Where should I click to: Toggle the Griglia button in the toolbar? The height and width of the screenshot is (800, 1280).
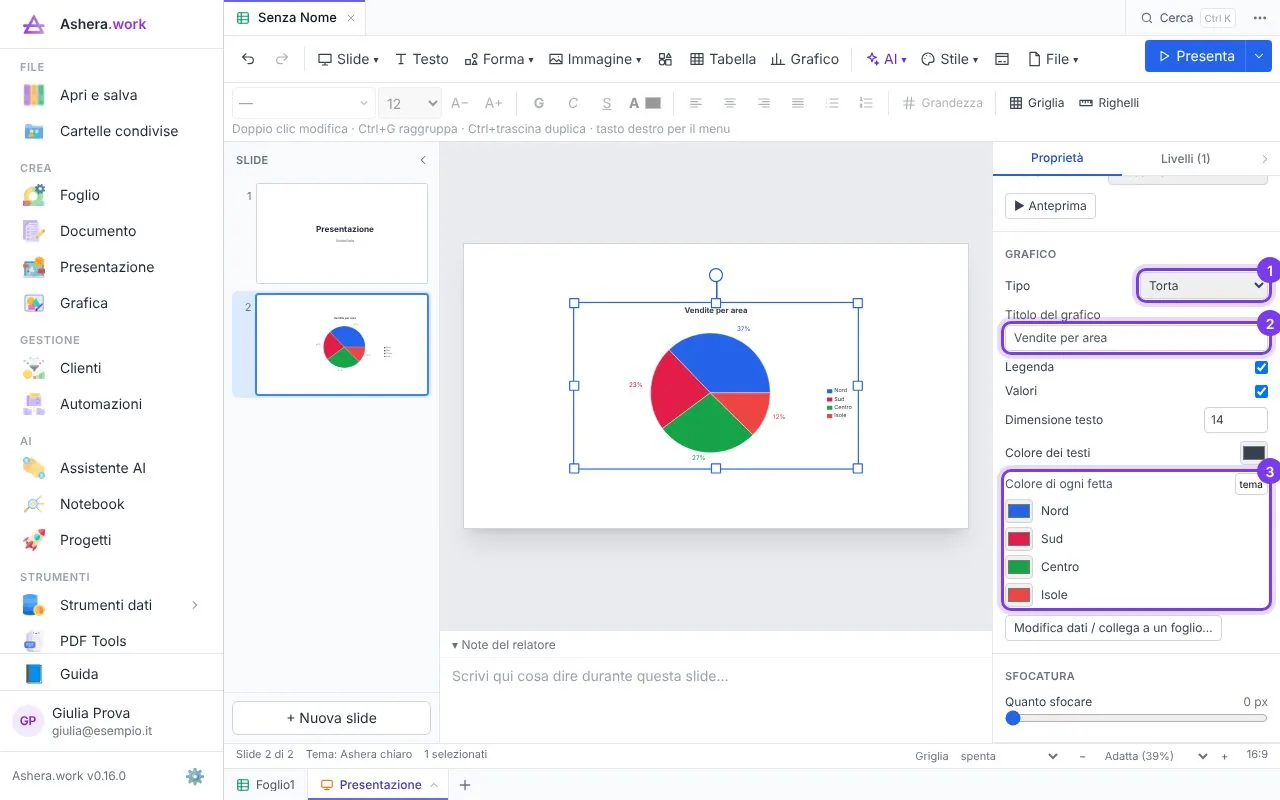pyautogui.click(x=1037, y=103)
